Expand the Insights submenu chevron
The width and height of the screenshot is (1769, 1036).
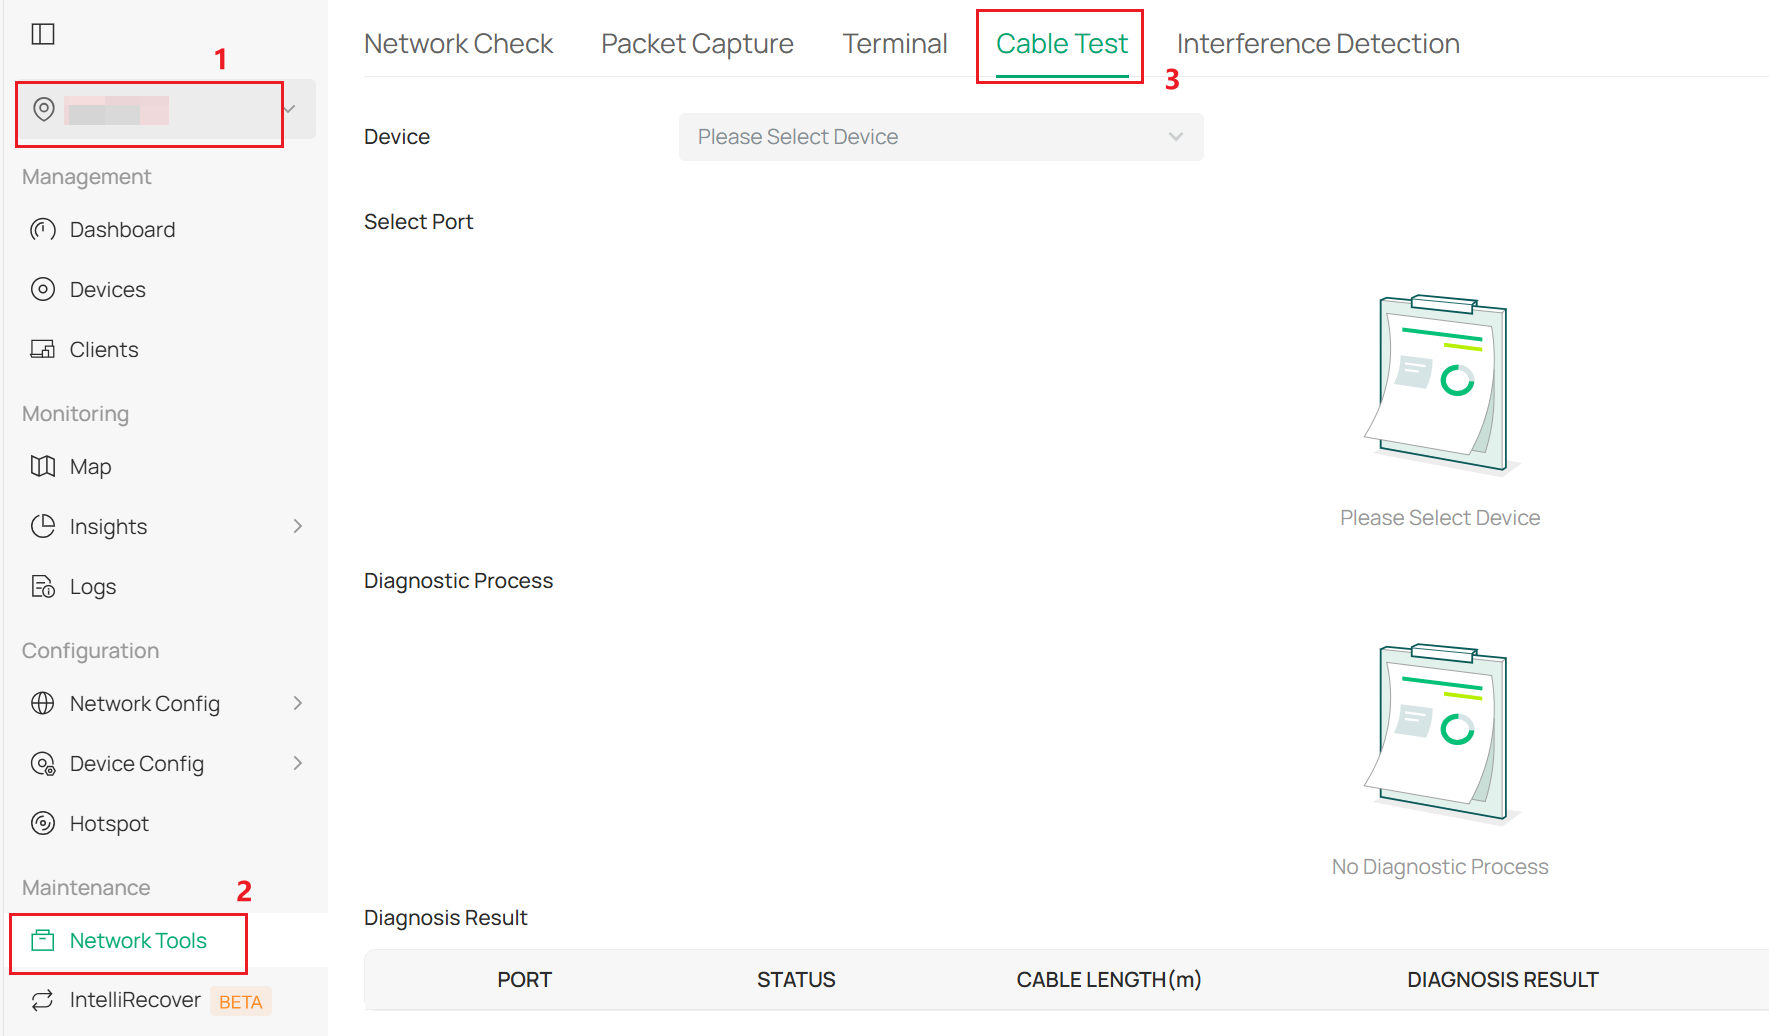pyautogui.click(x=297, y=526)
